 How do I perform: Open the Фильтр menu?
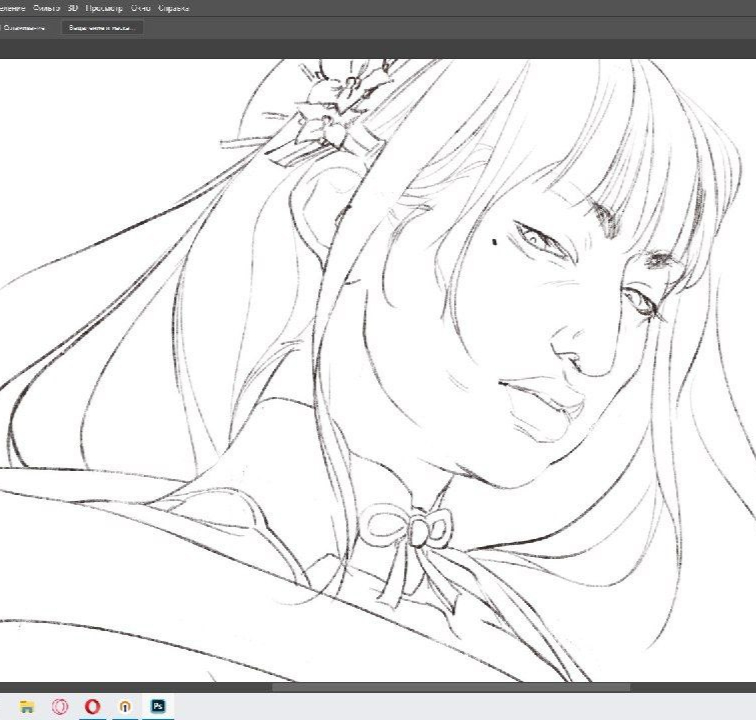tap(46, 8)
